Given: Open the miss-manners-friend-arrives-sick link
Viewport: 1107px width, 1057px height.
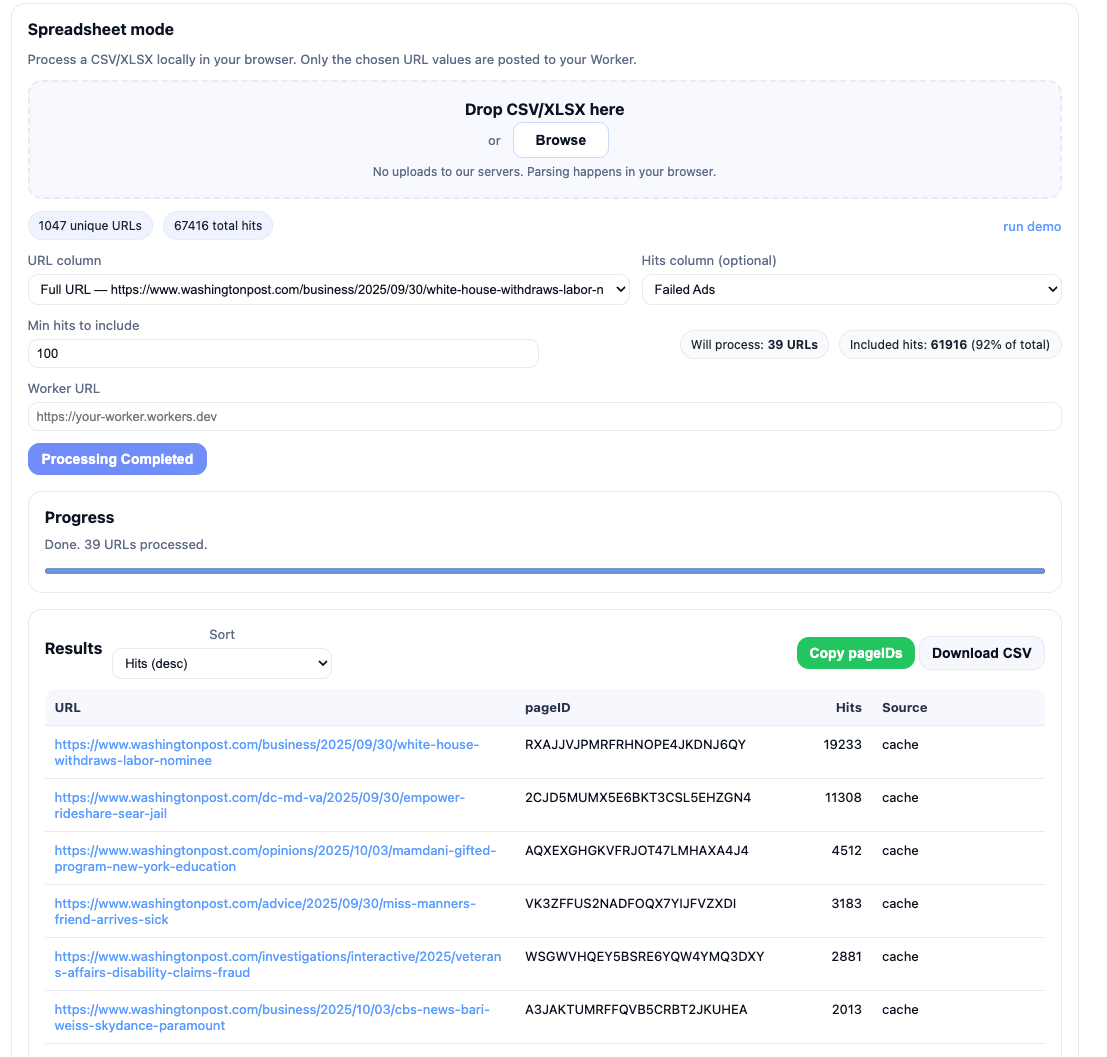Looking at the screenshot, I should pos(264,912).
